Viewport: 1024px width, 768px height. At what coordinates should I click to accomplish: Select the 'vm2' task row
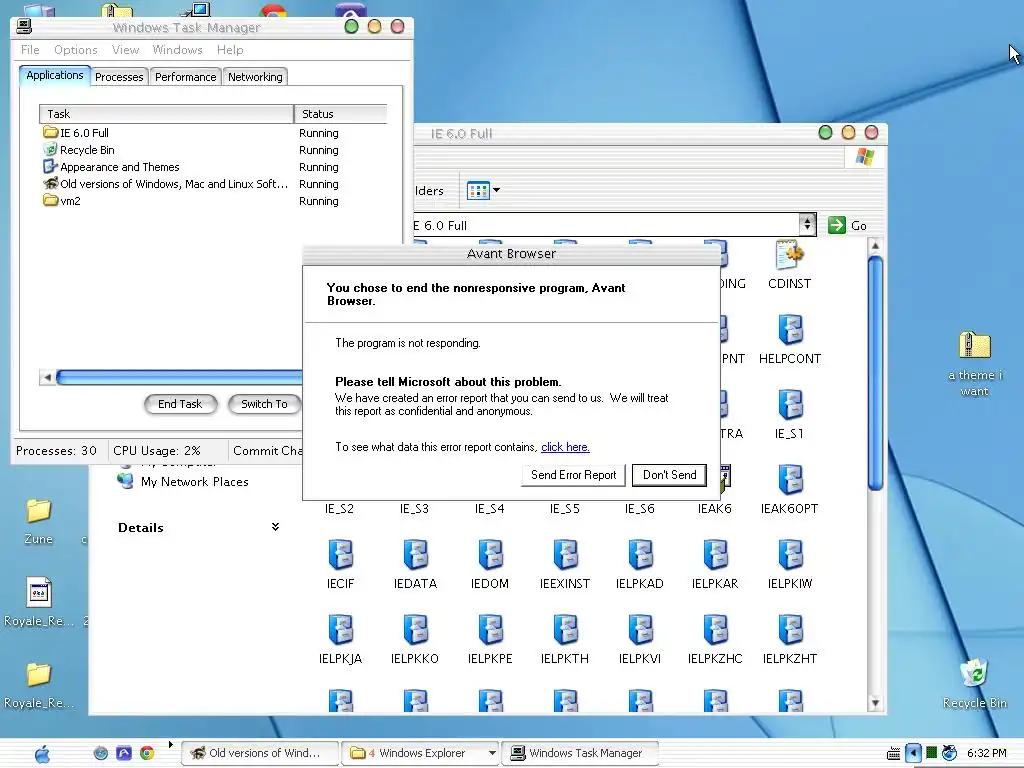[213, 200]
